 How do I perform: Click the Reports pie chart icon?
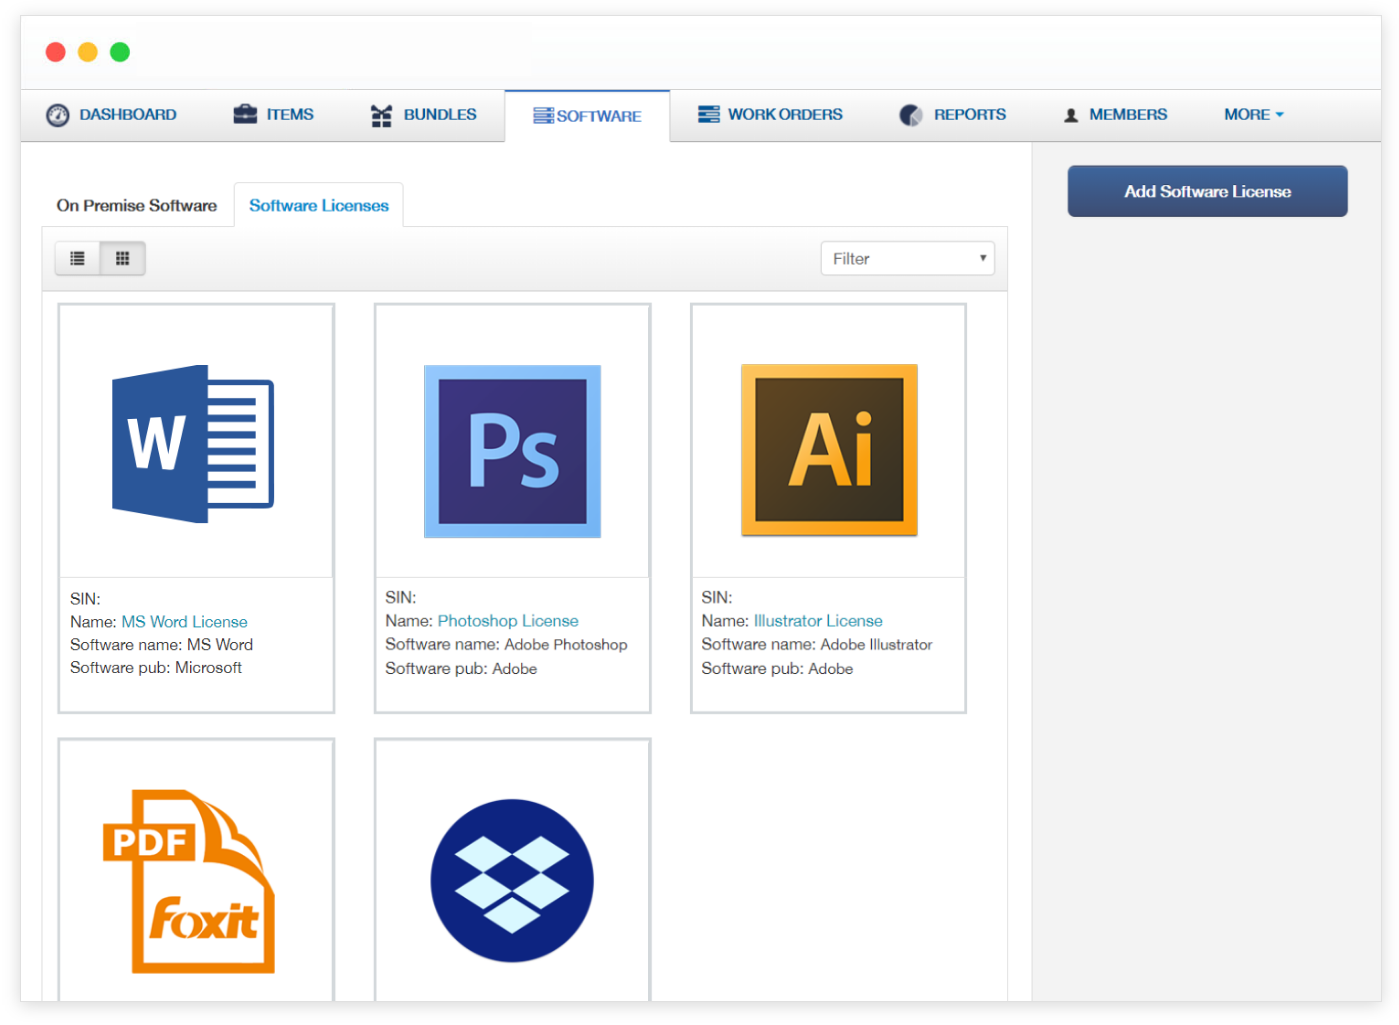pos(911,114)
